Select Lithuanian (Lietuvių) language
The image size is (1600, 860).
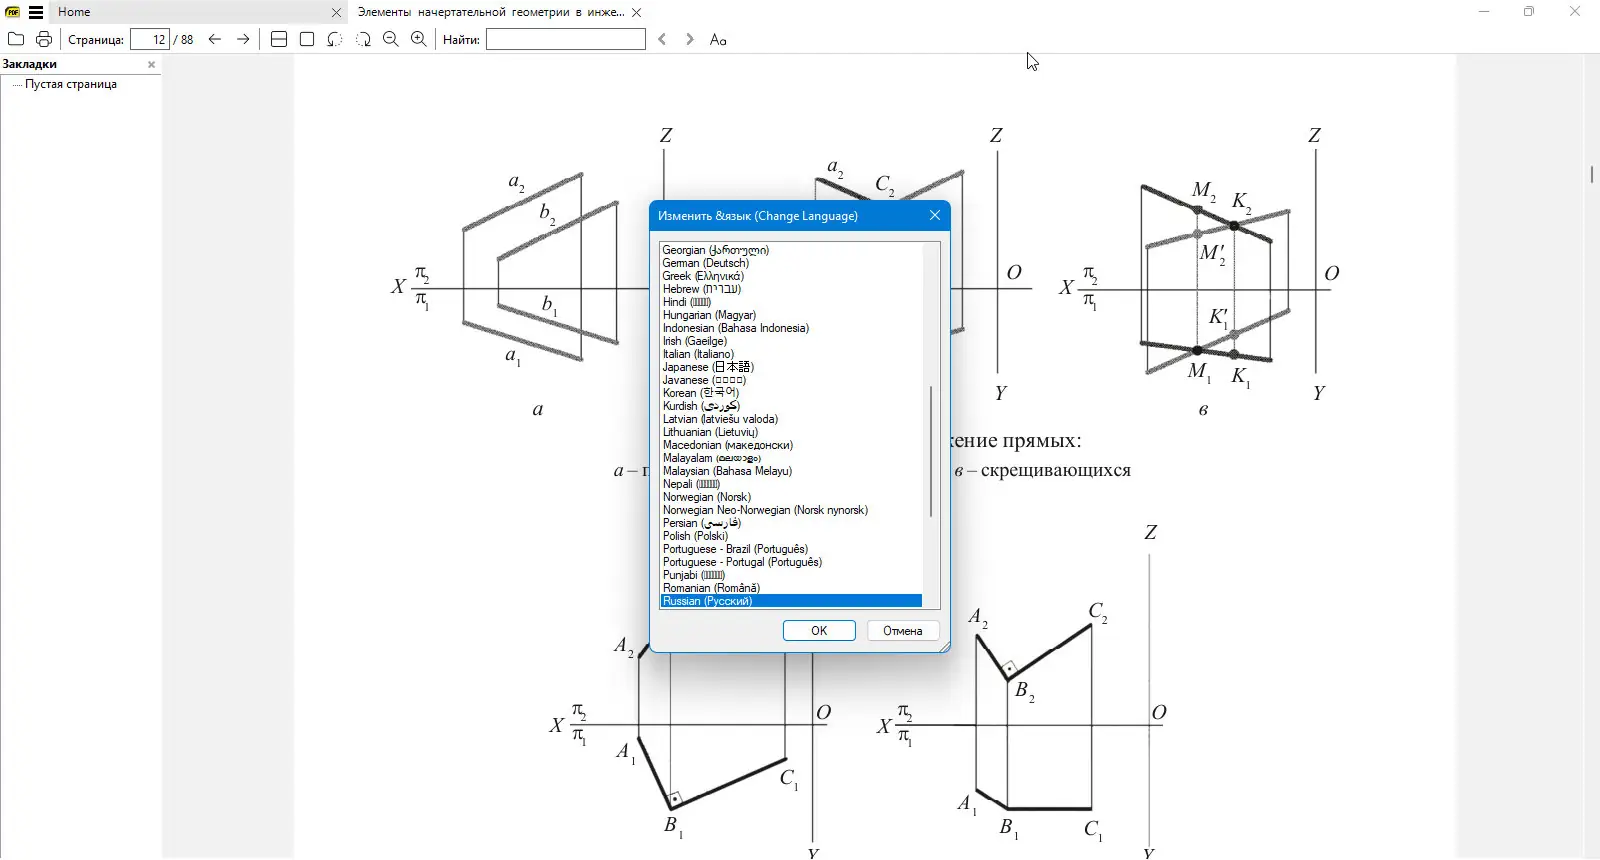(791, 432)
